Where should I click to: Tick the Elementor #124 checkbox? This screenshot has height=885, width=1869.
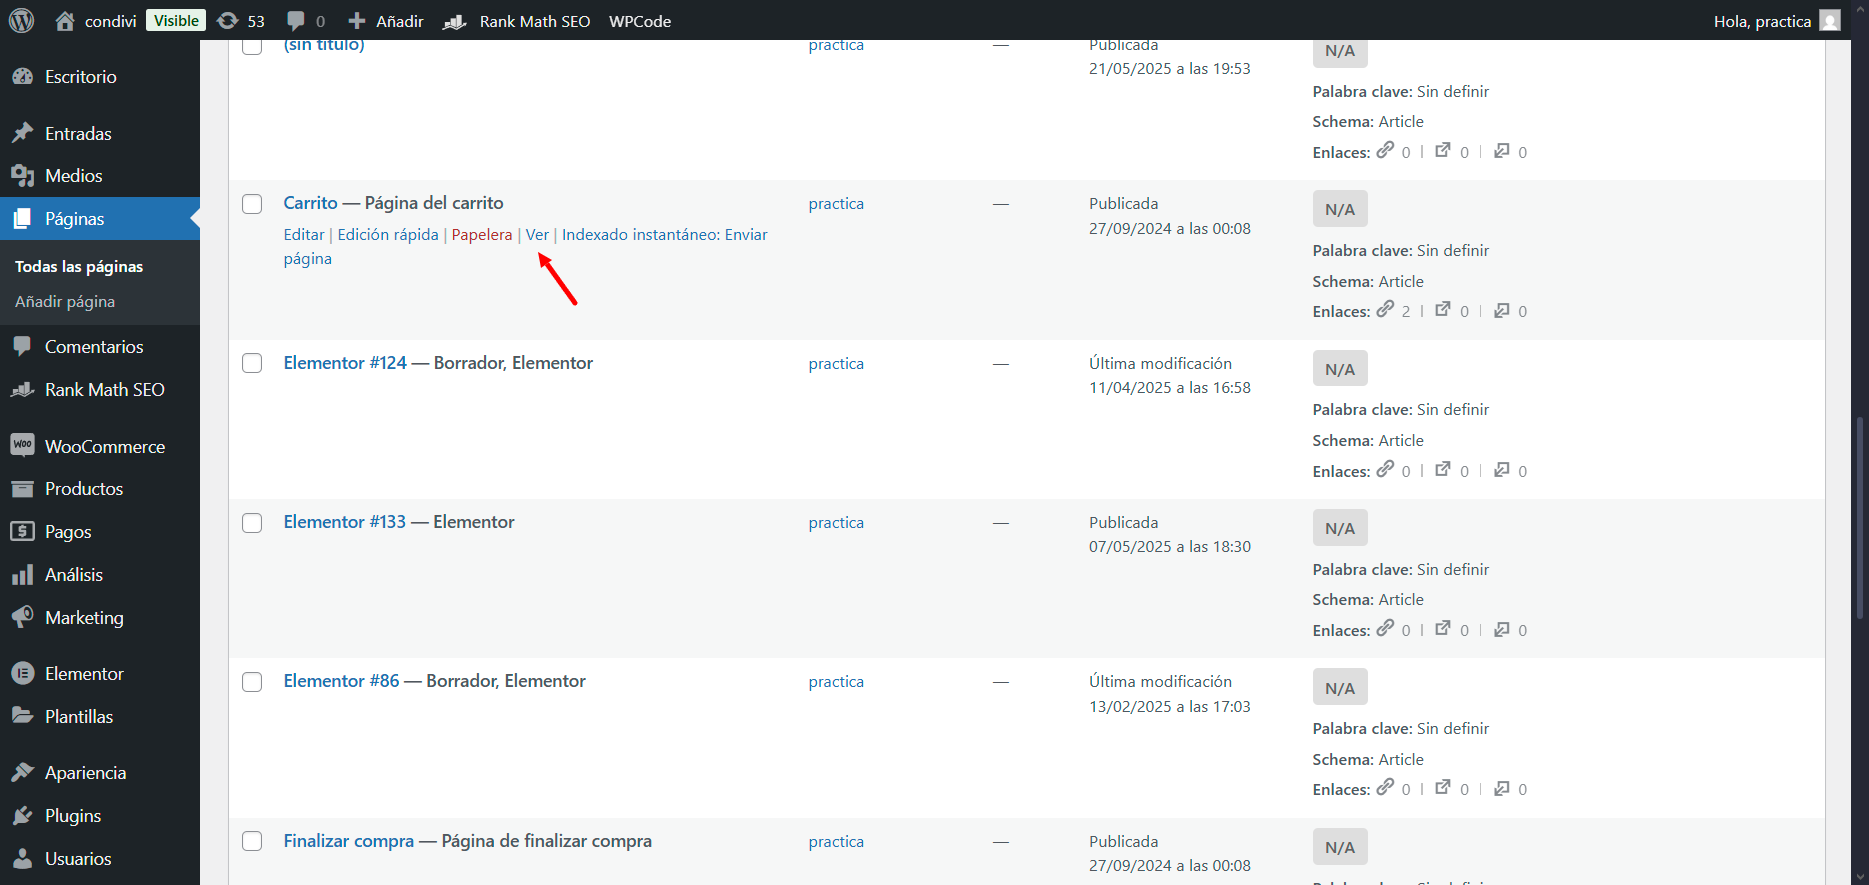tap(252, 363)
